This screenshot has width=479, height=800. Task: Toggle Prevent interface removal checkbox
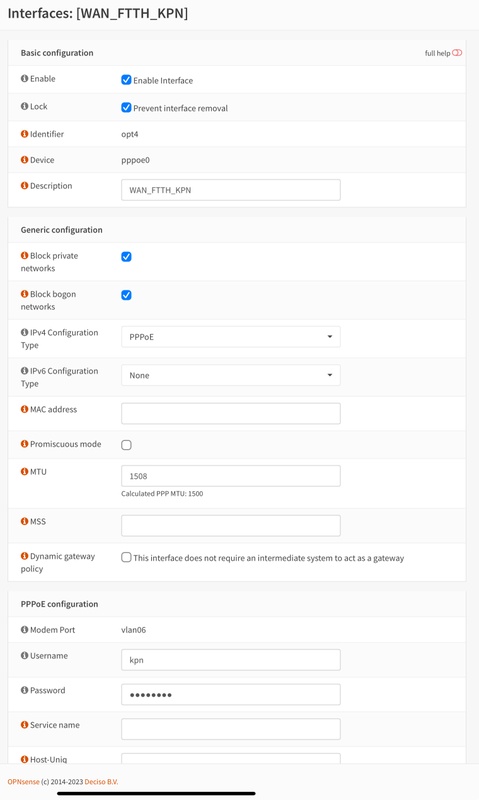126,108
